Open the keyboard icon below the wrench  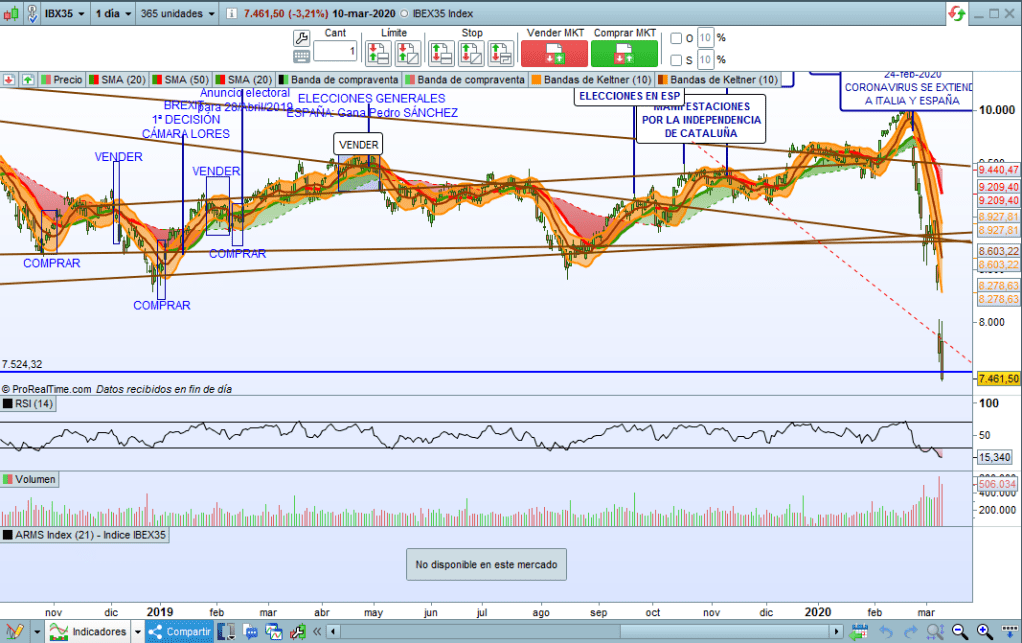click(301, 56)
